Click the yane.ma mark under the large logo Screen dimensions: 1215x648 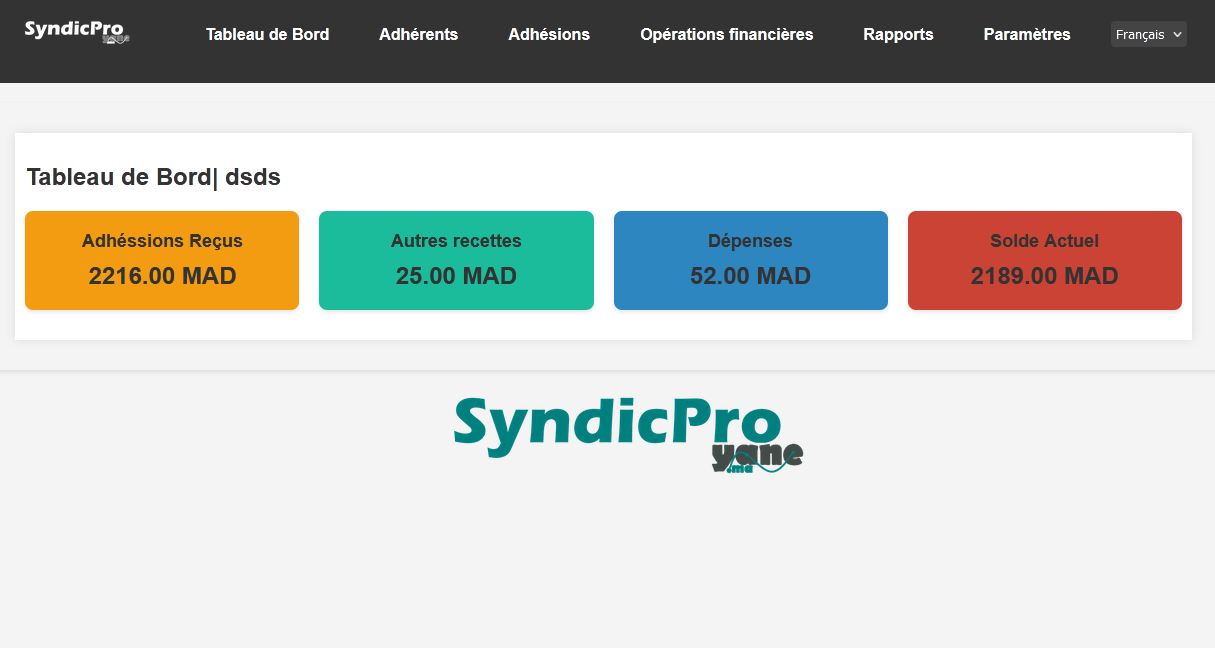(x=757, y=458)
